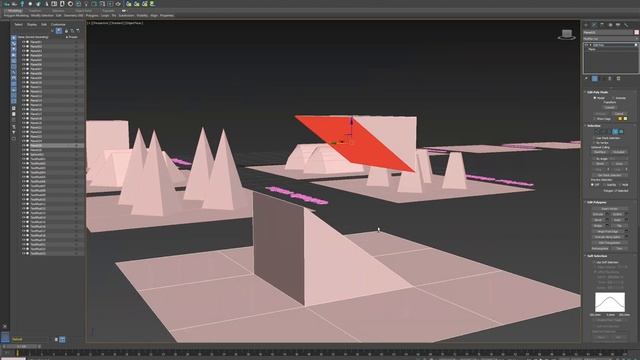Open Scene Explorer Display menu
The image size is (640, 360).
tap(32, 24)
